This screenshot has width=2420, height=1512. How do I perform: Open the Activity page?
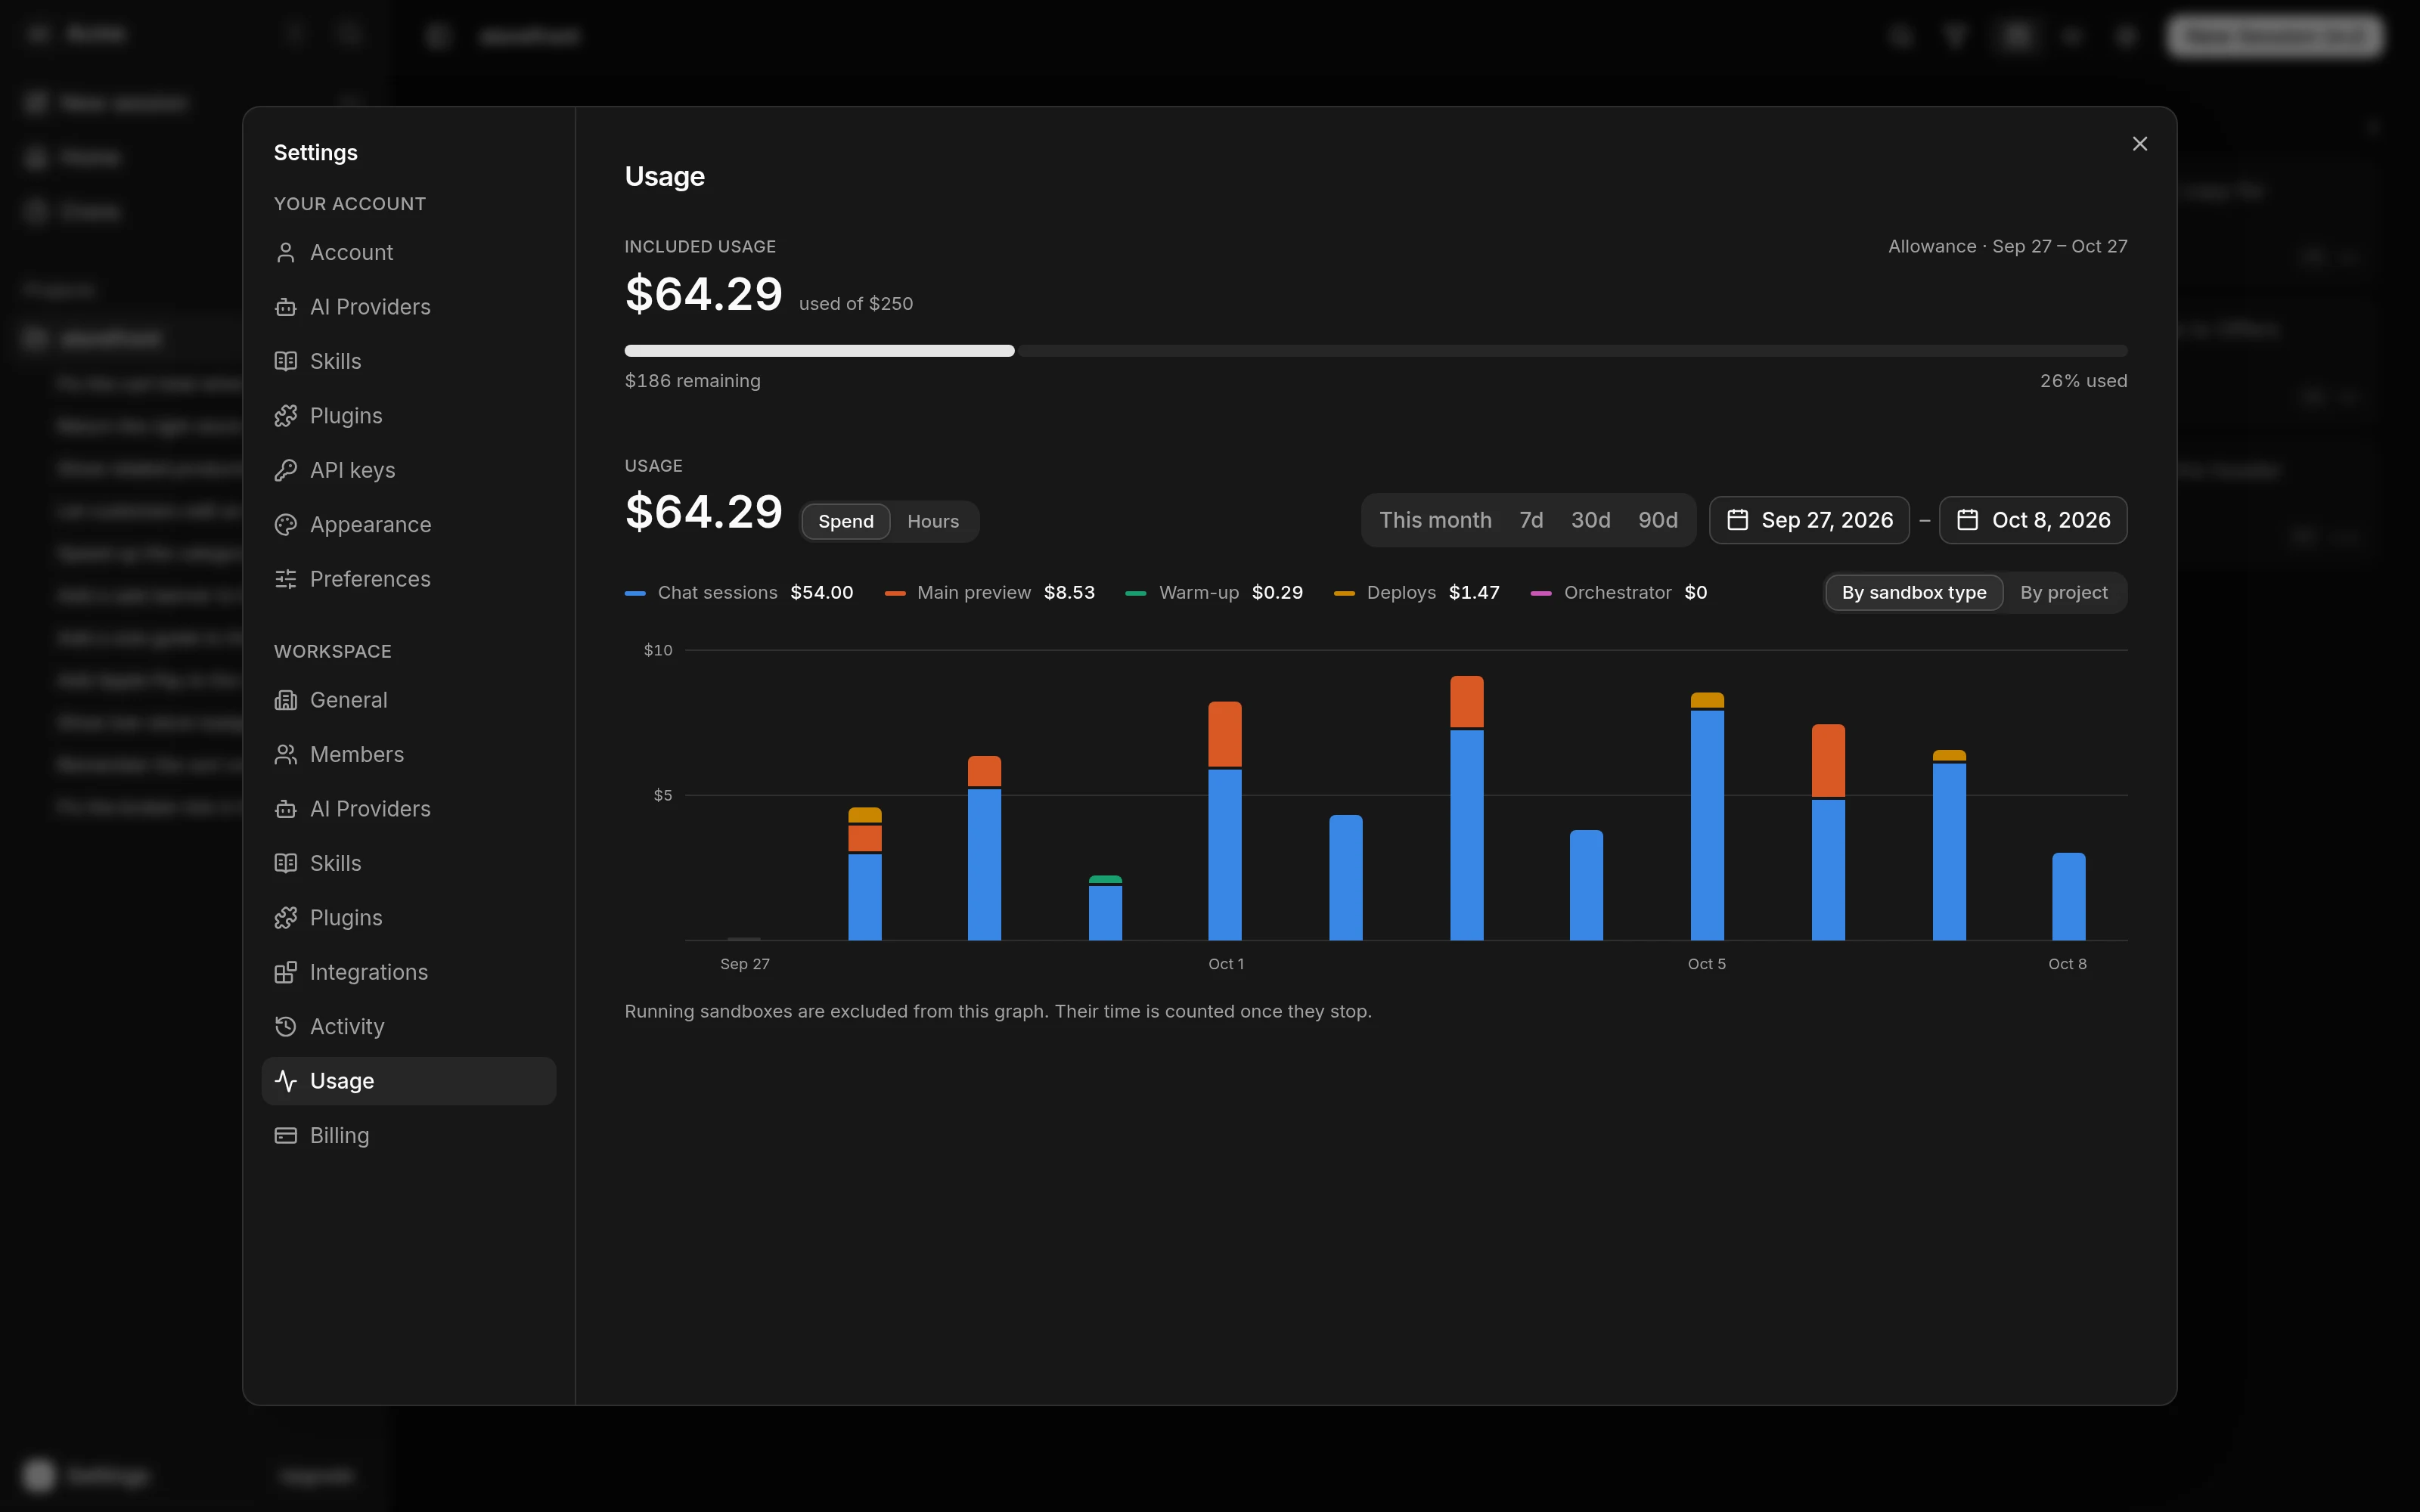pyautogui.click(x=408, y=1027)
